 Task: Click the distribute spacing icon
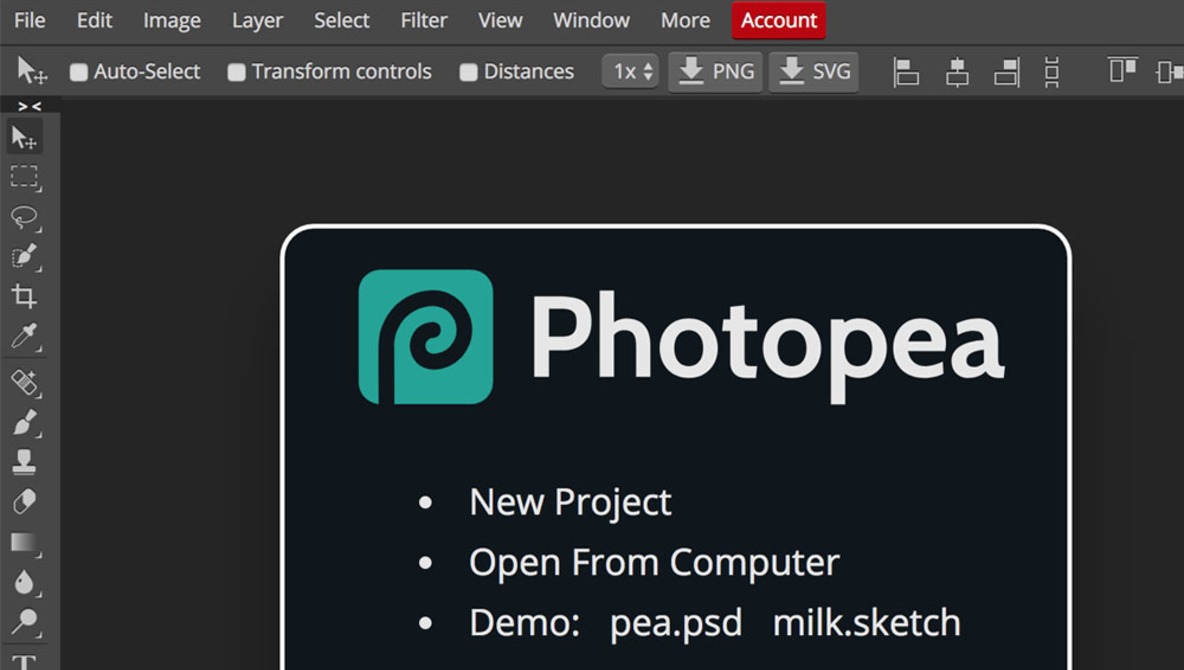tap(1051, 72)
